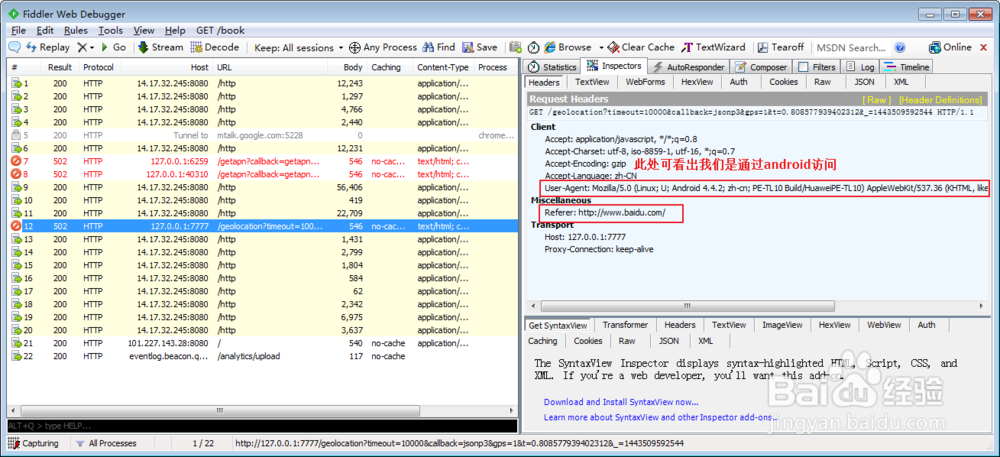
Task: Click the GET /book menu item
Action: click(220, 30)
